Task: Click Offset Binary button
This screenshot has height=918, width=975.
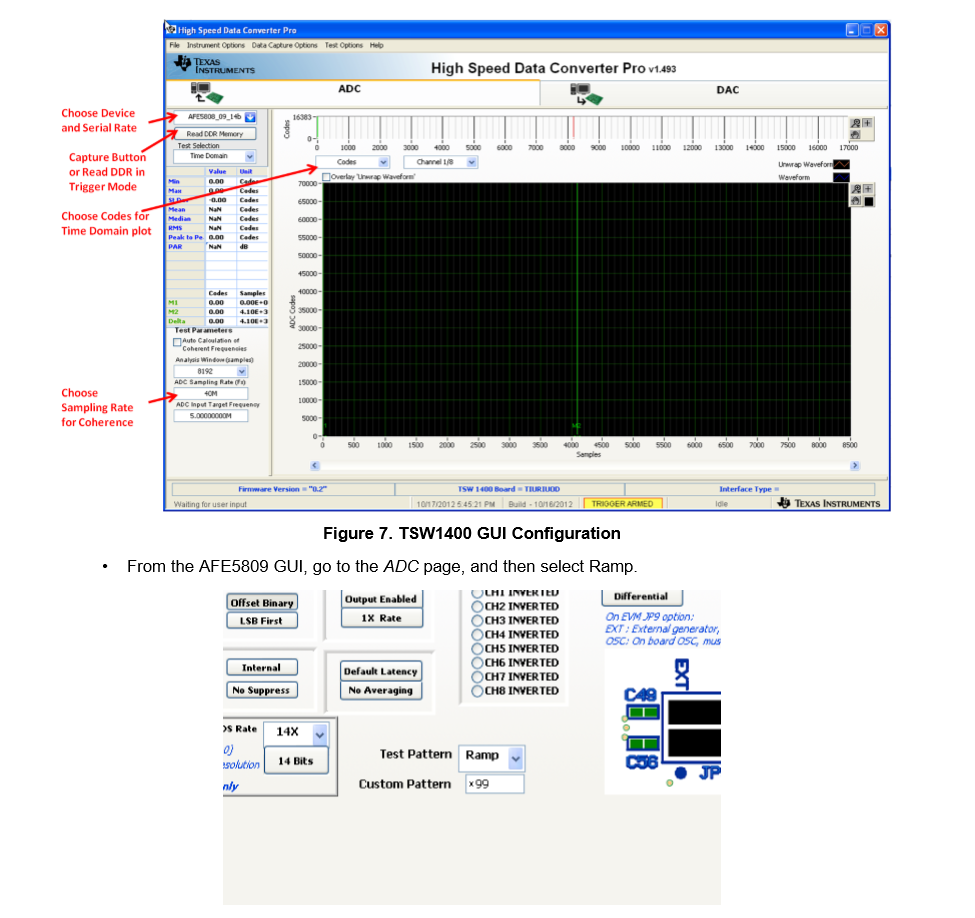Action: click(x=262, y=603)
